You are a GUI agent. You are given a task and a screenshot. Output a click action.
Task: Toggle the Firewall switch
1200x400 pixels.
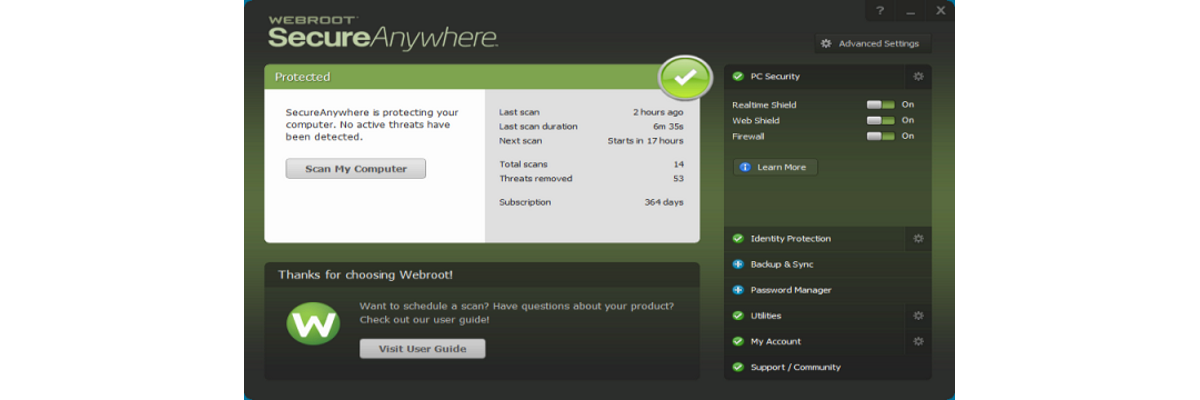pyautogui.click(x=881, y=136)
